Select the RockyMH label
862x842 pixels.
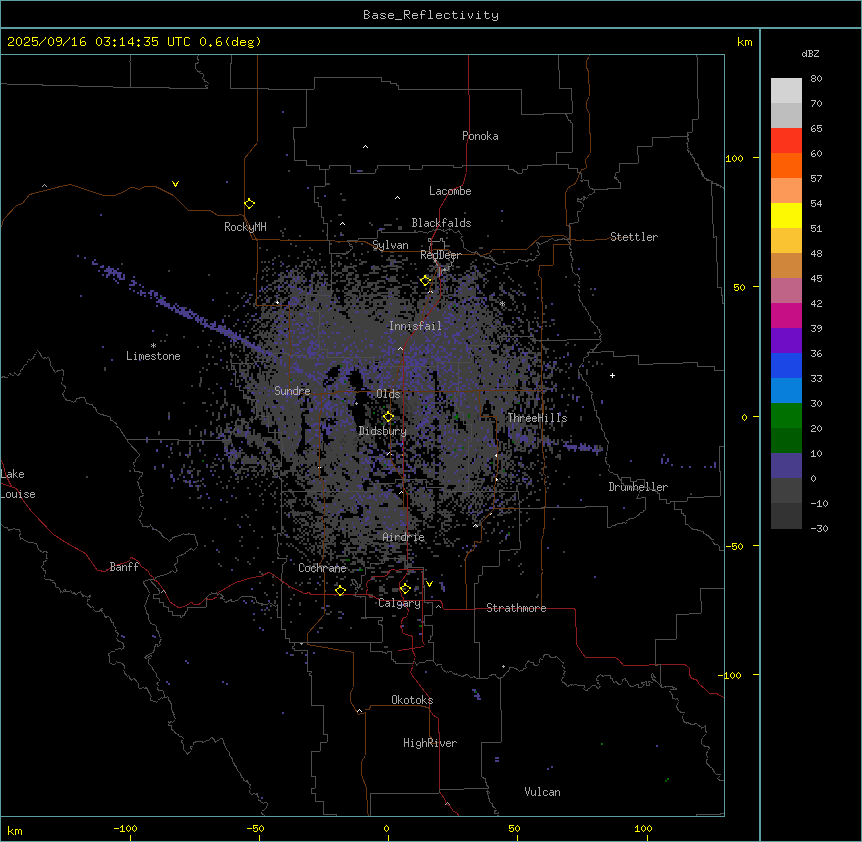click(245, 227)
